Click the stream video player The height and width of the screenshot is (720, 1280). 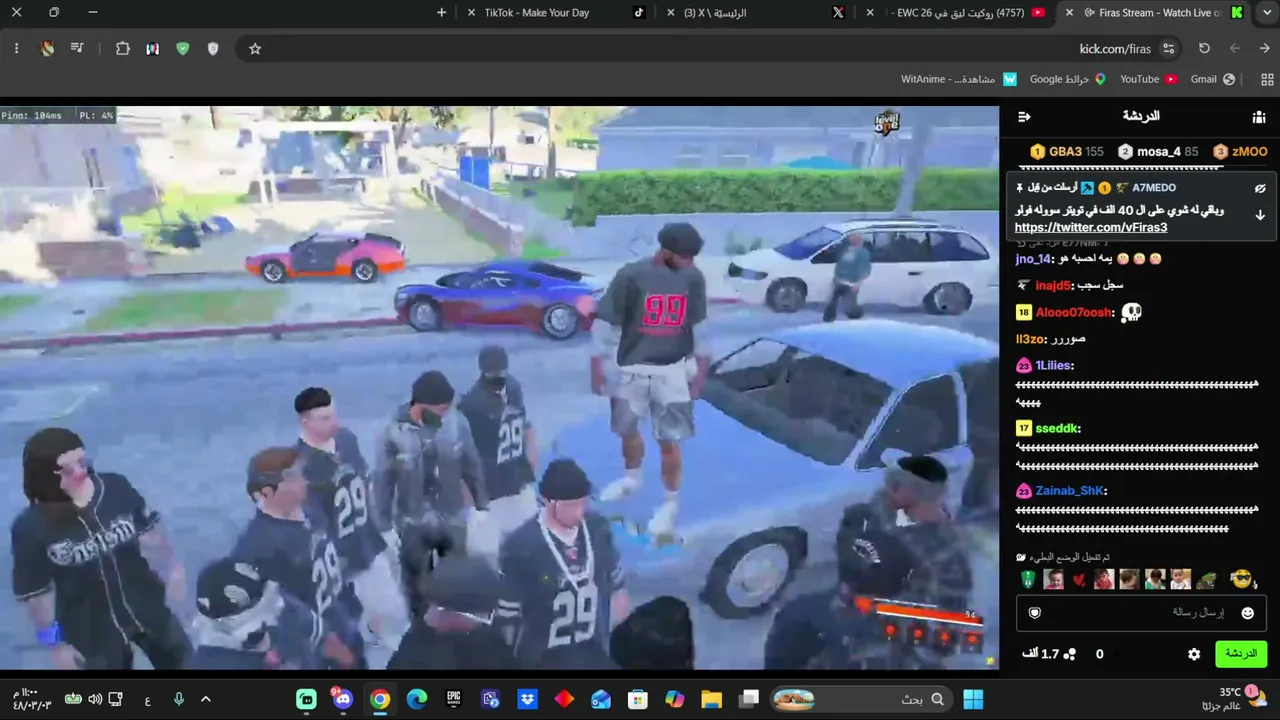(499, 388)
